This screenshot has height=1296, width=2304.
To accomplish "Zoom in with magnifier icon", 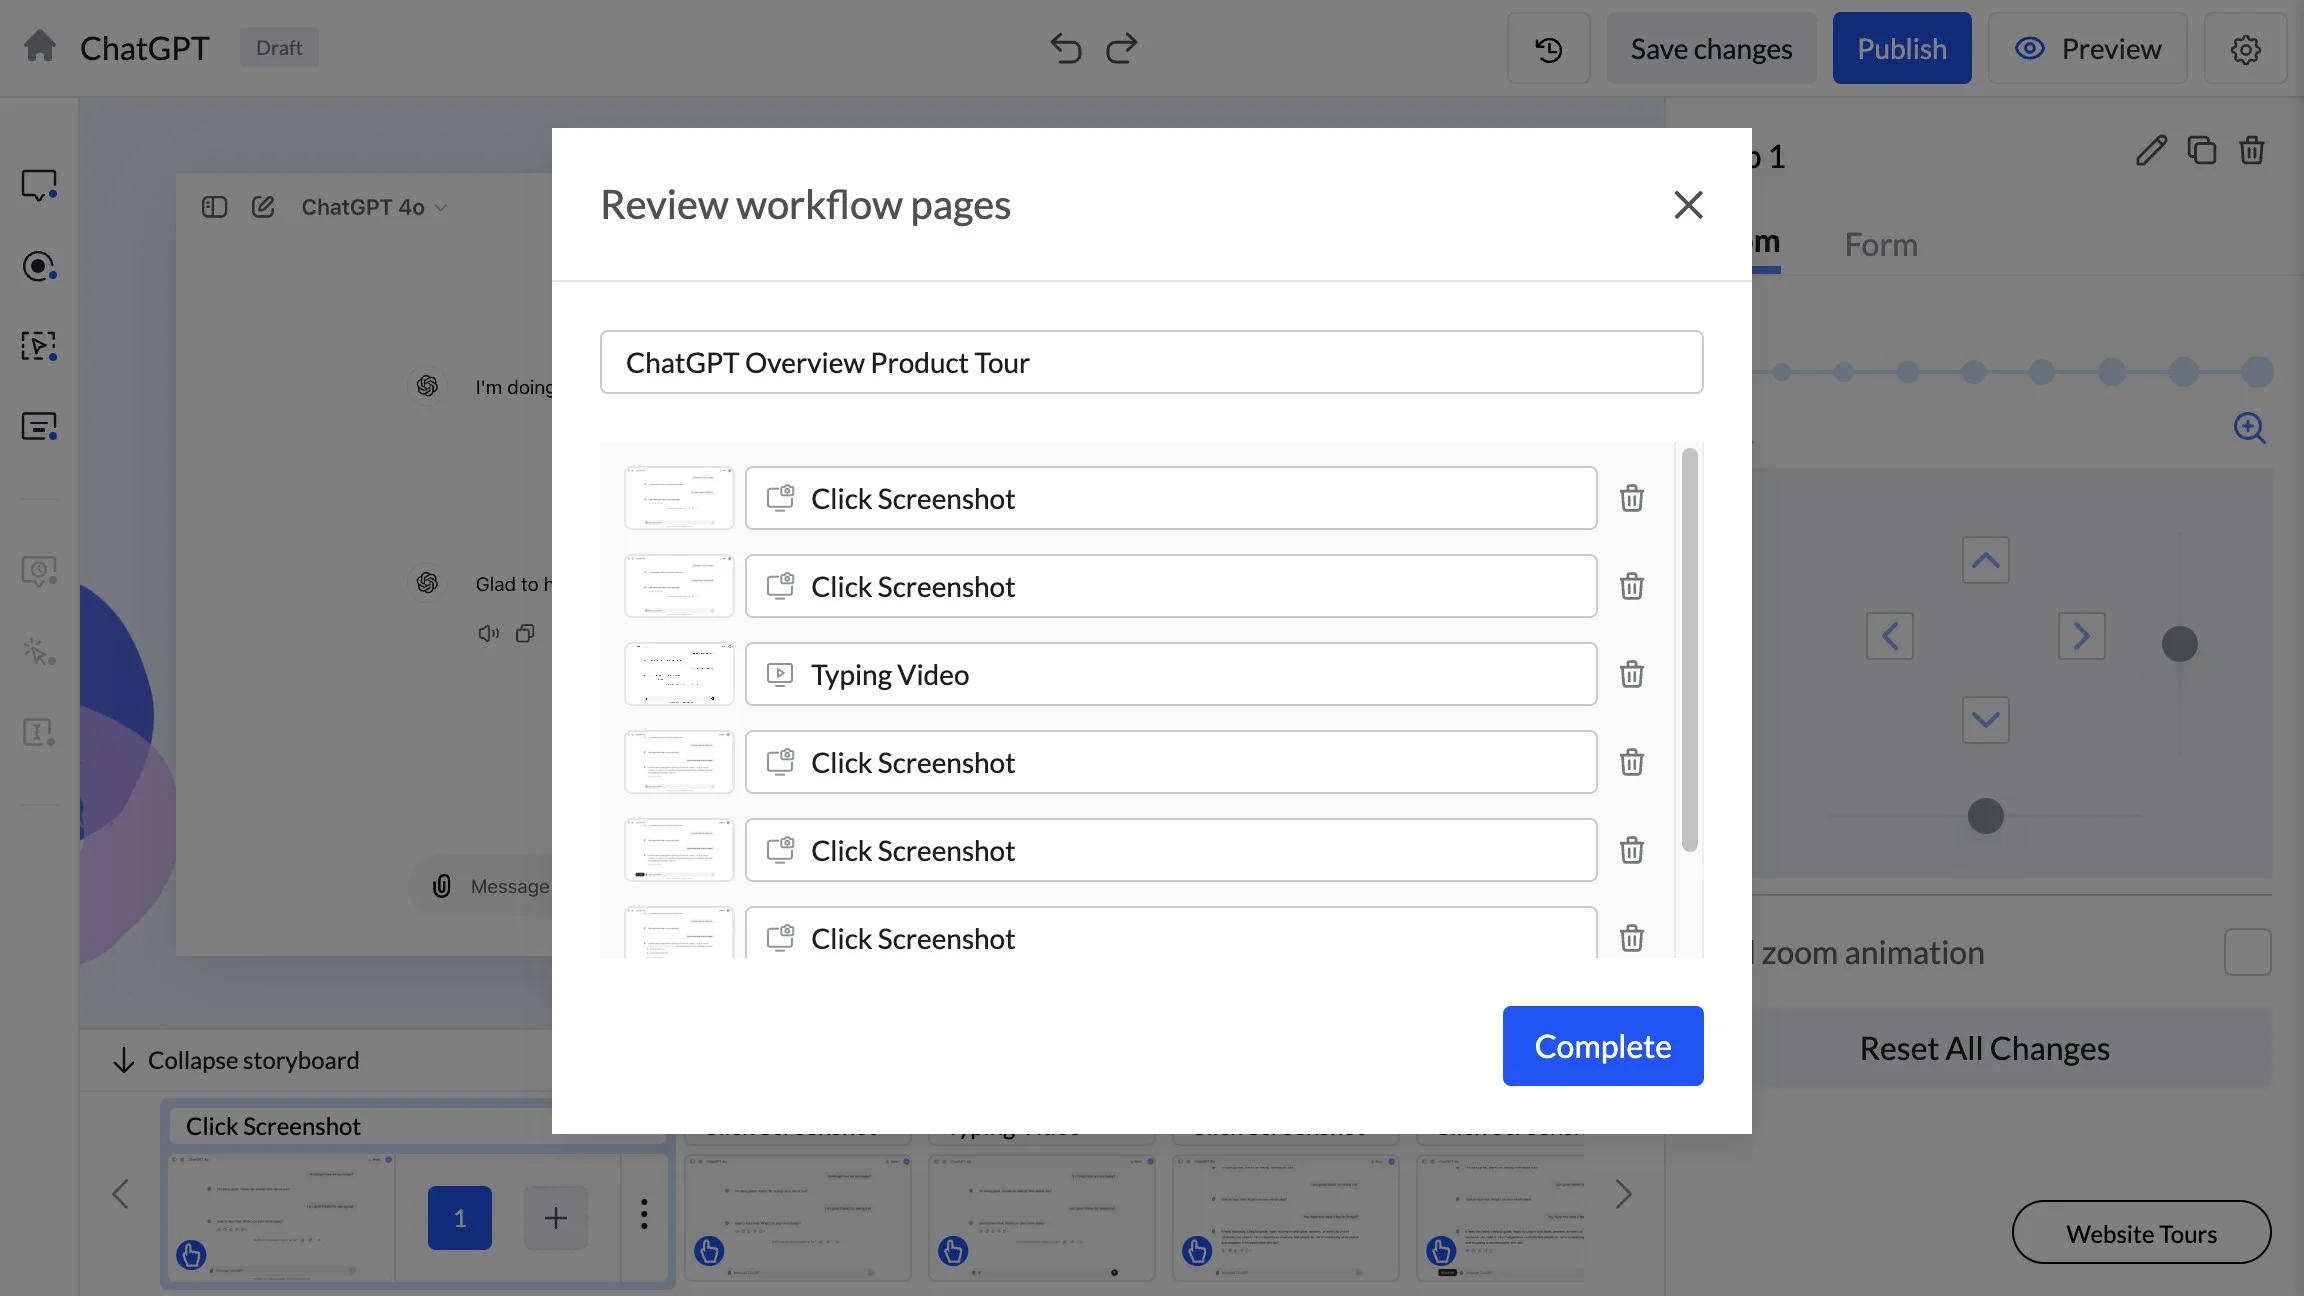I will 2249,428.
